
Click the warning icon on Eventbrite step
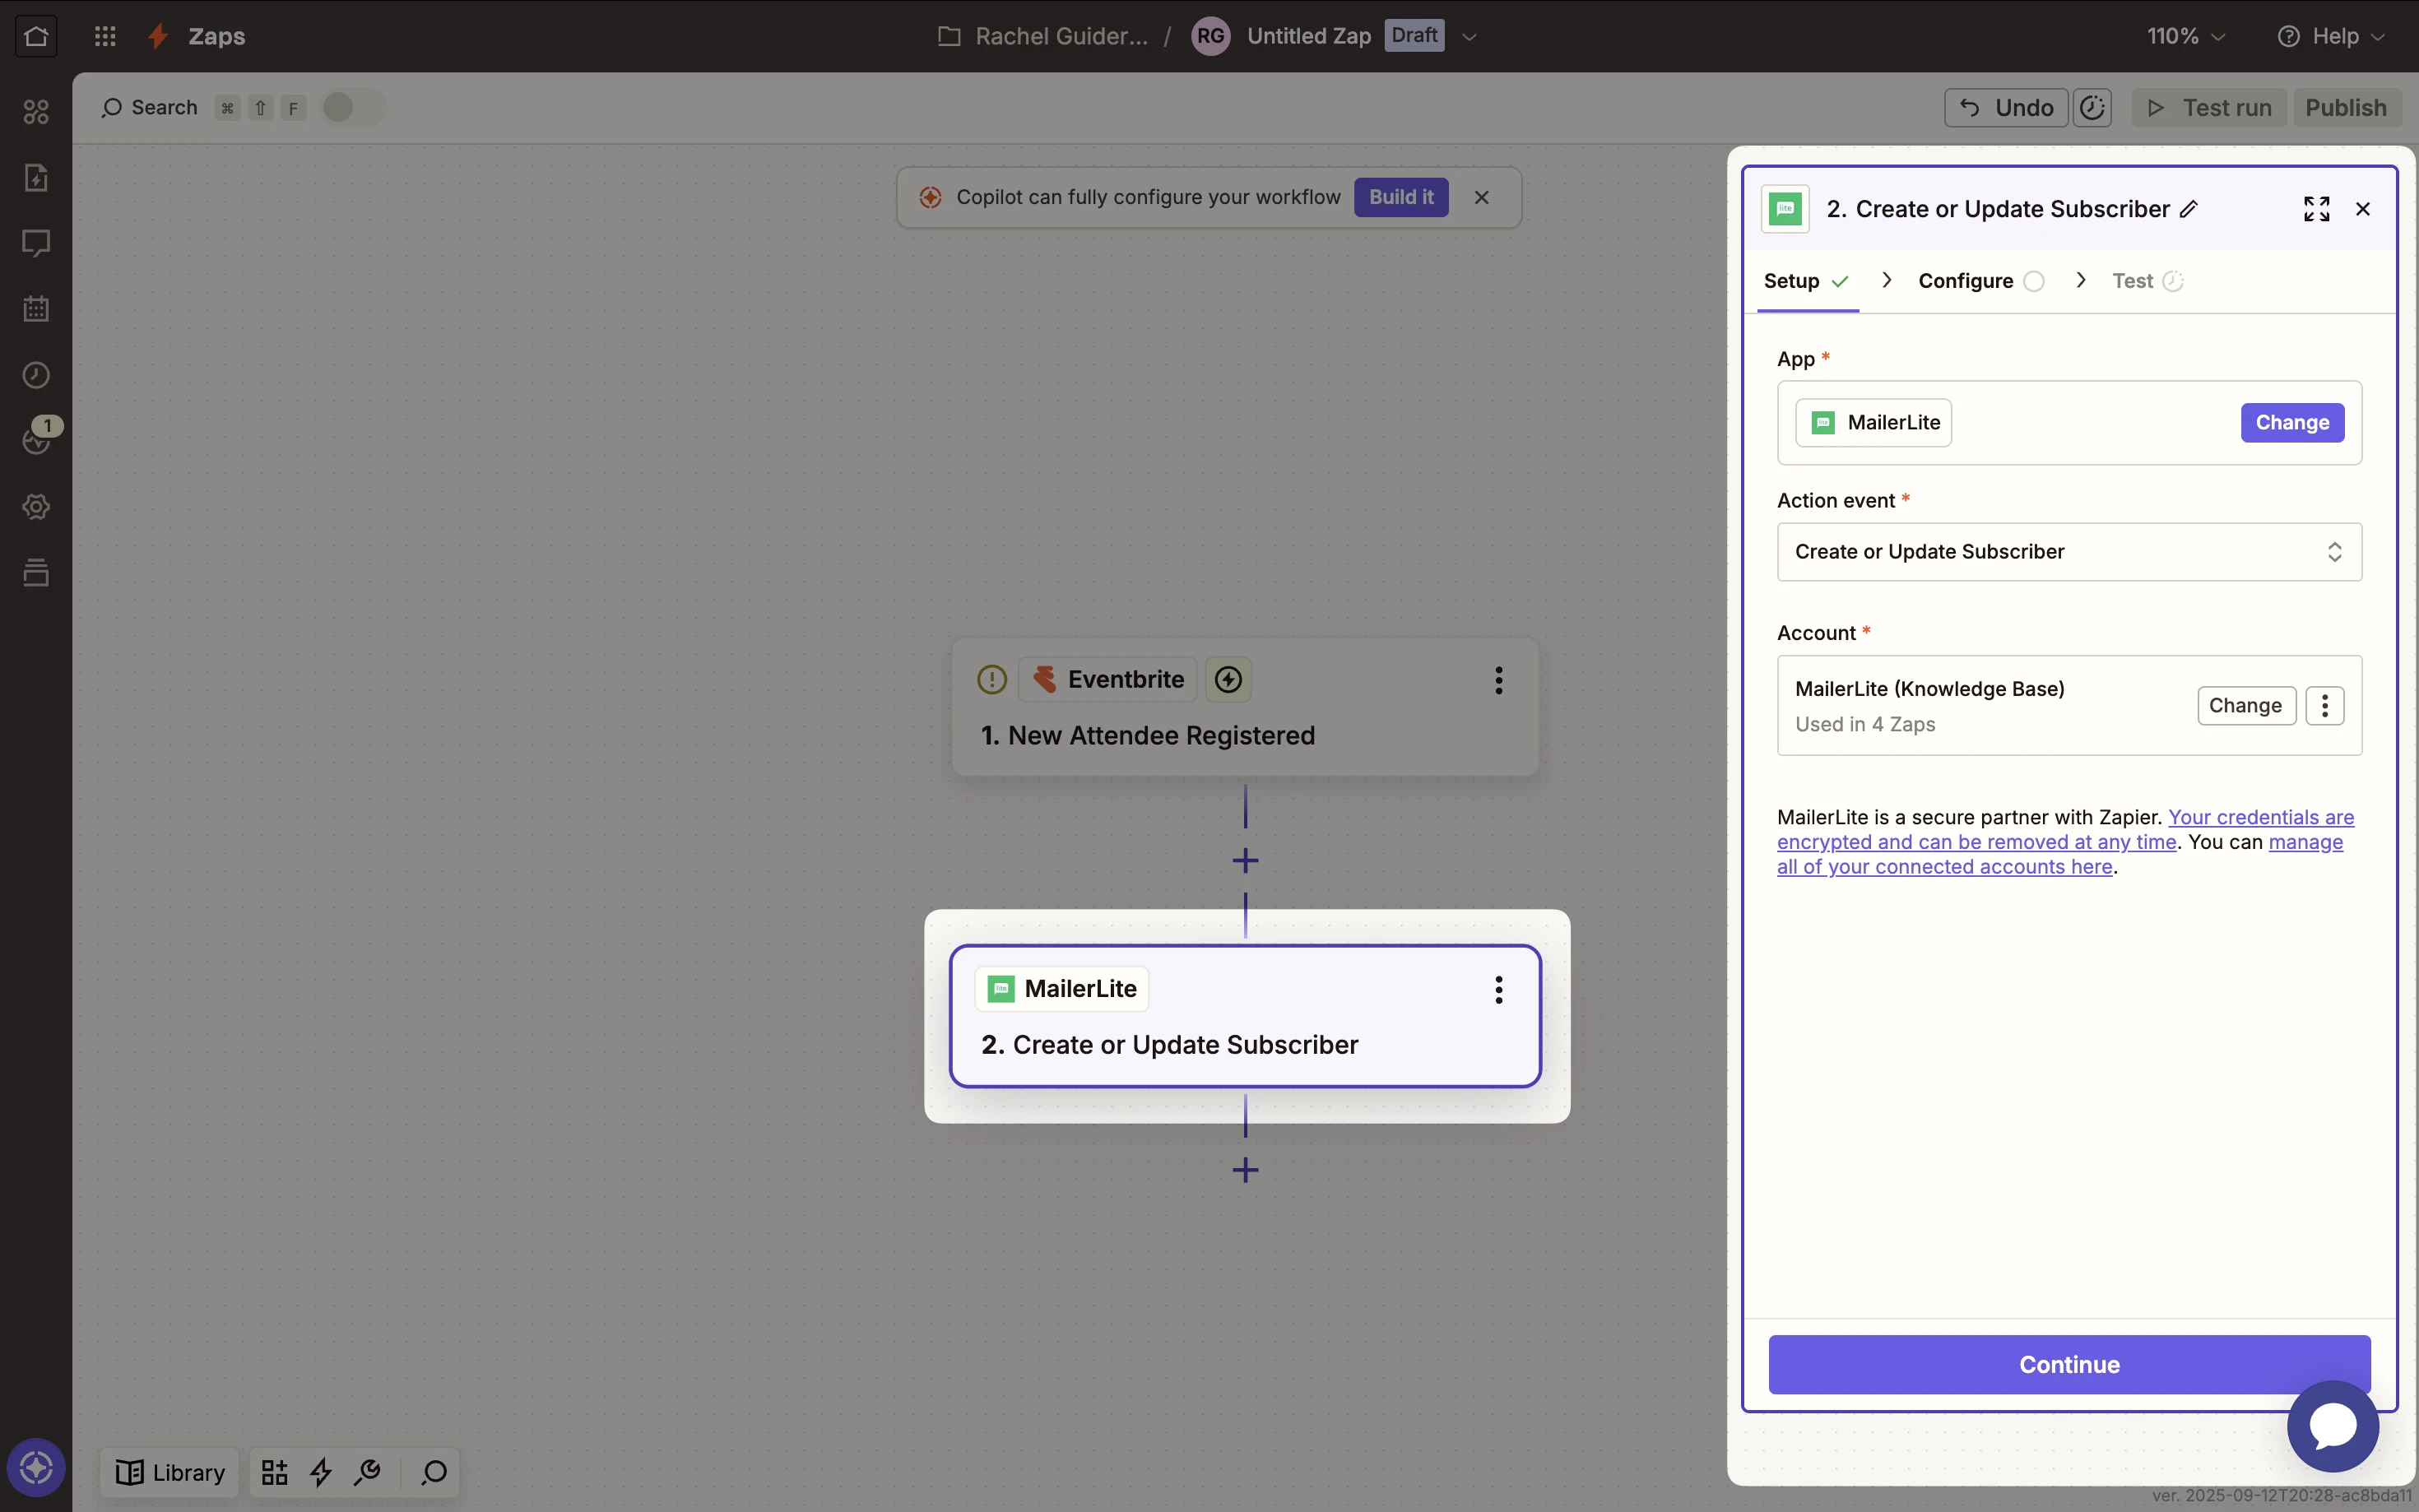[991, 680]
